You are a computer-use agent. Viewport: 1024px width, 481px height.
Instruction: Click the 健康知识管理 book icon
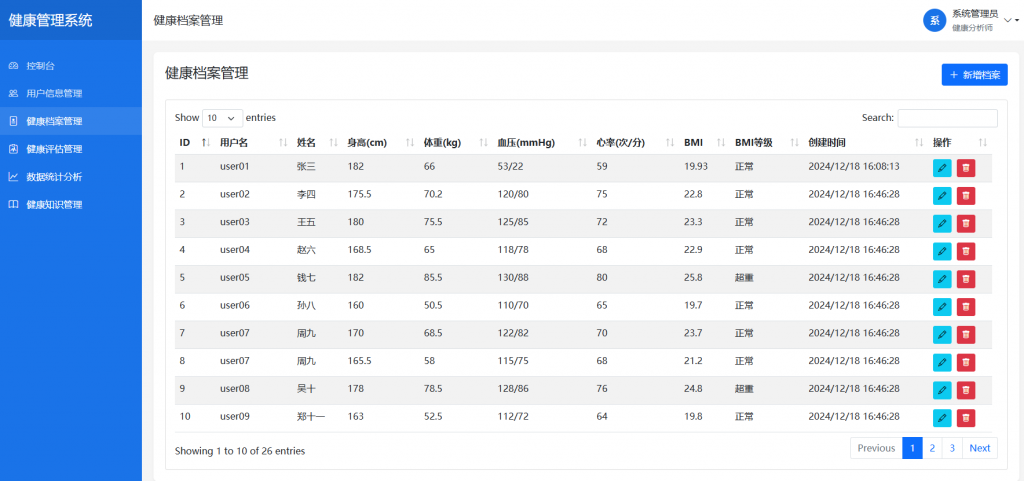point(13,204)
